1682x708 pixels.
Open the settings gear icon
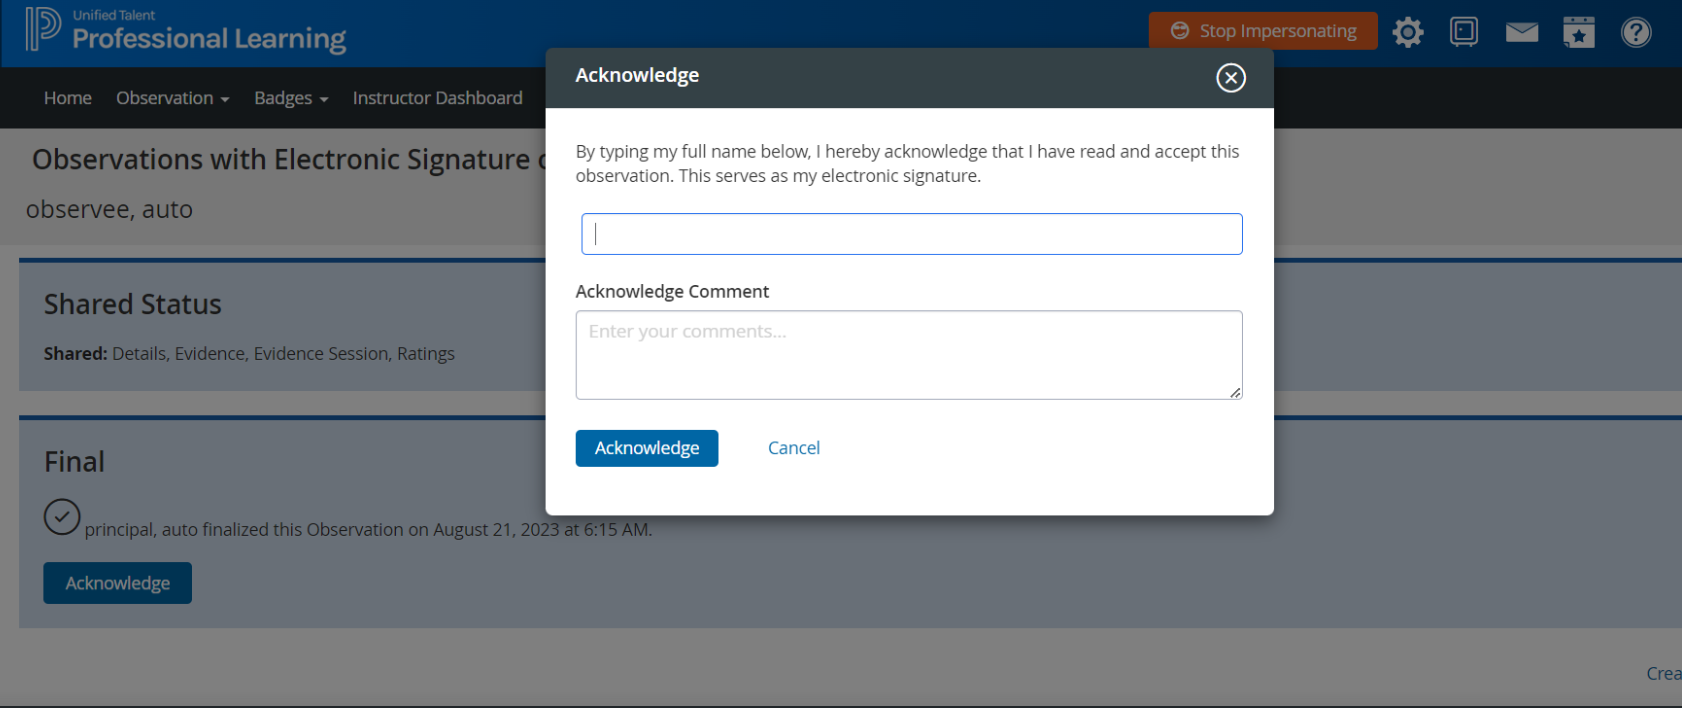1407,32
